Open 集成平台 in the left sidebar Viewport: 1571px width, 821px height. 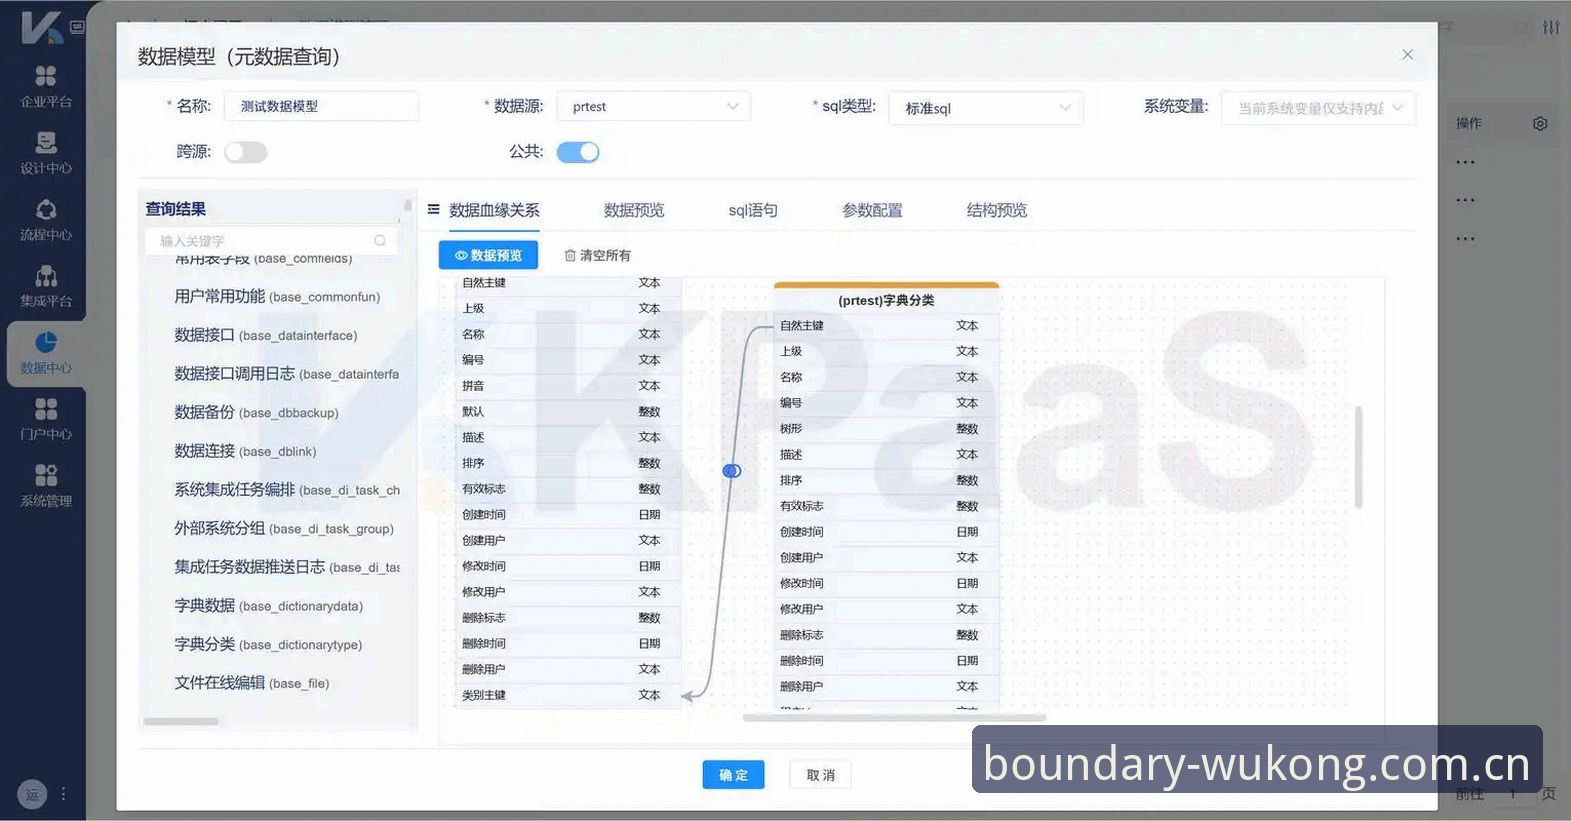tap(46, 286)
